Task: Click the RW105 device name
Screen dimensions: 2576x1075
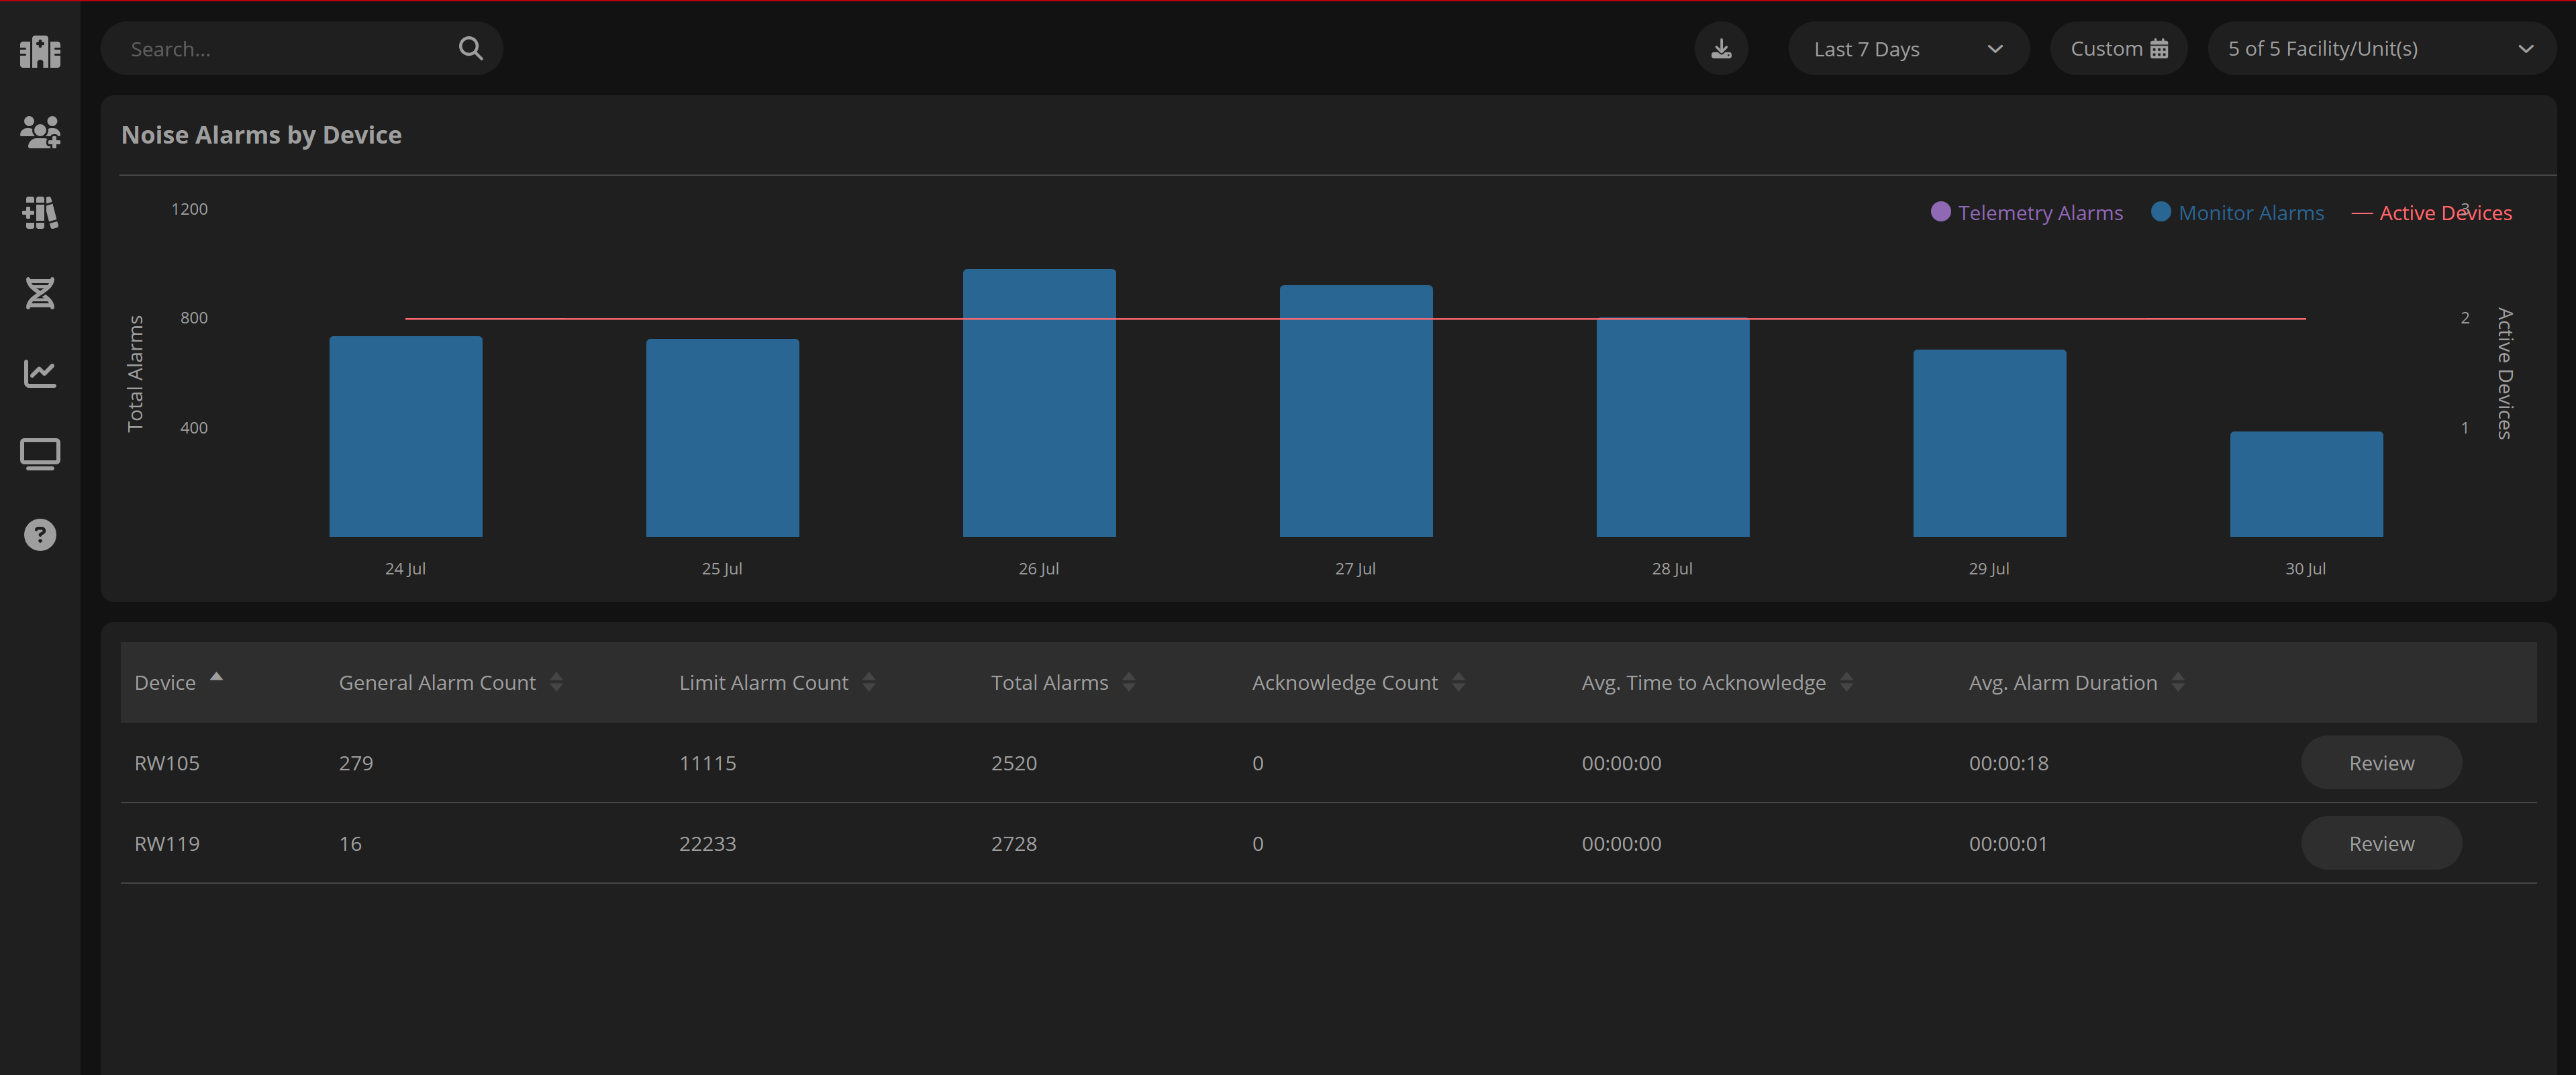Action: (167, 763)
